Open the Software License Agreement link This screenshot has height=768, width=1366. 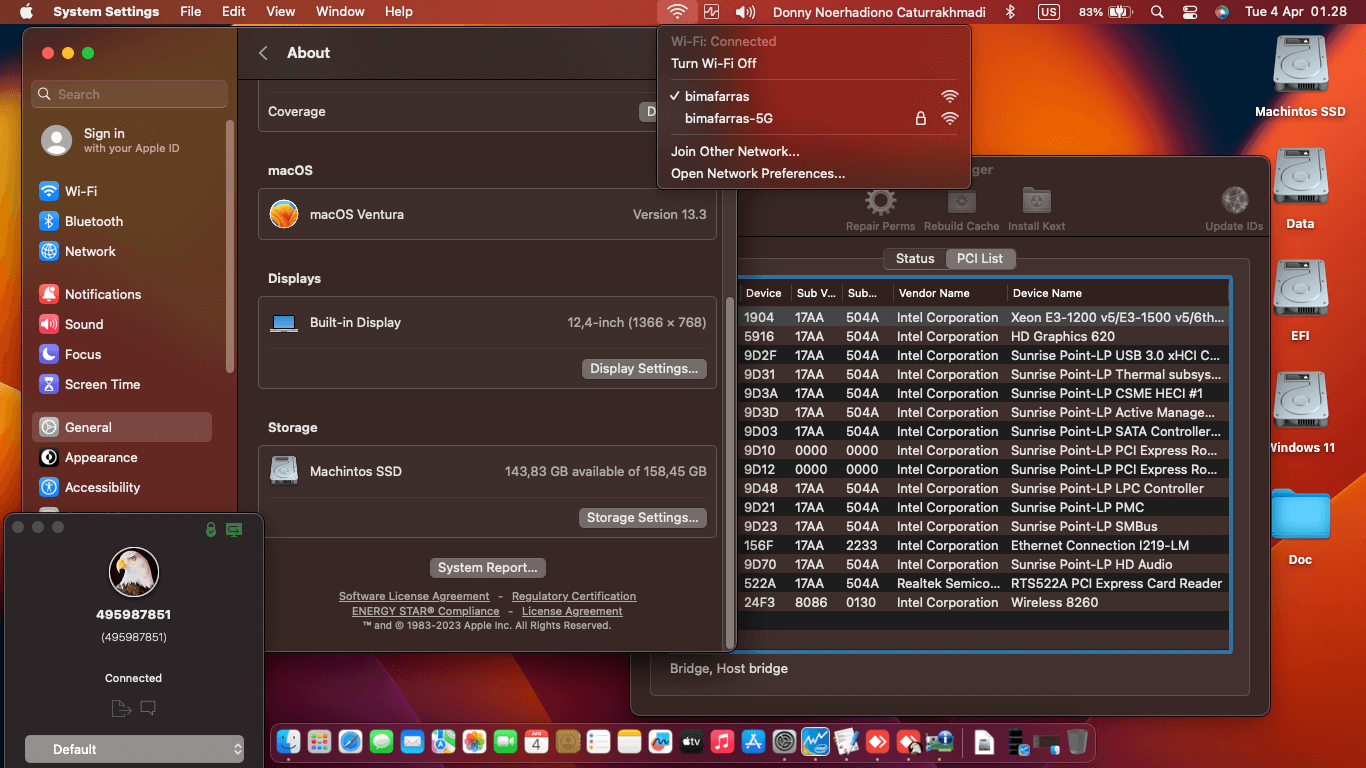click(x=414, y=596)
